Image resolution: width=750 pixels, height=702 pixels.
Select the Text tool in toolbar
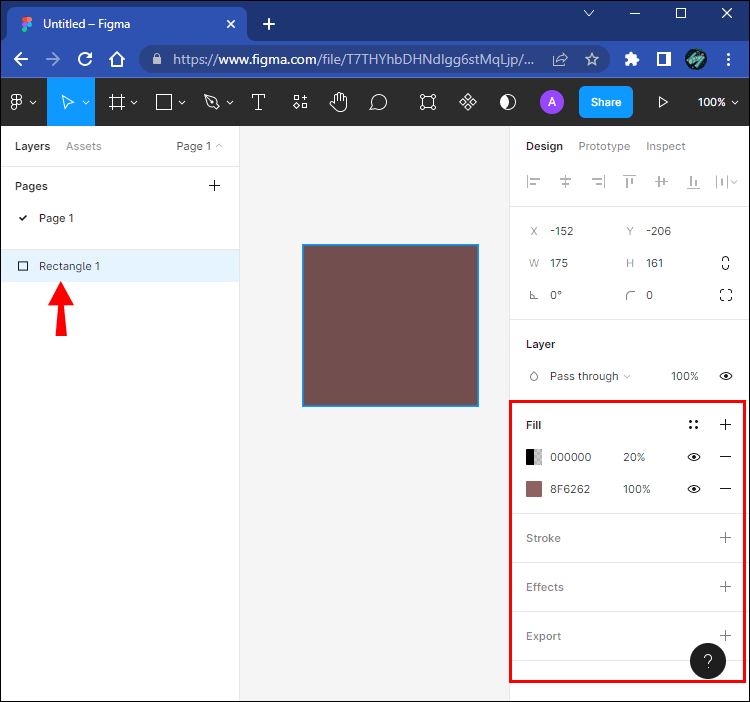point(258,102)
